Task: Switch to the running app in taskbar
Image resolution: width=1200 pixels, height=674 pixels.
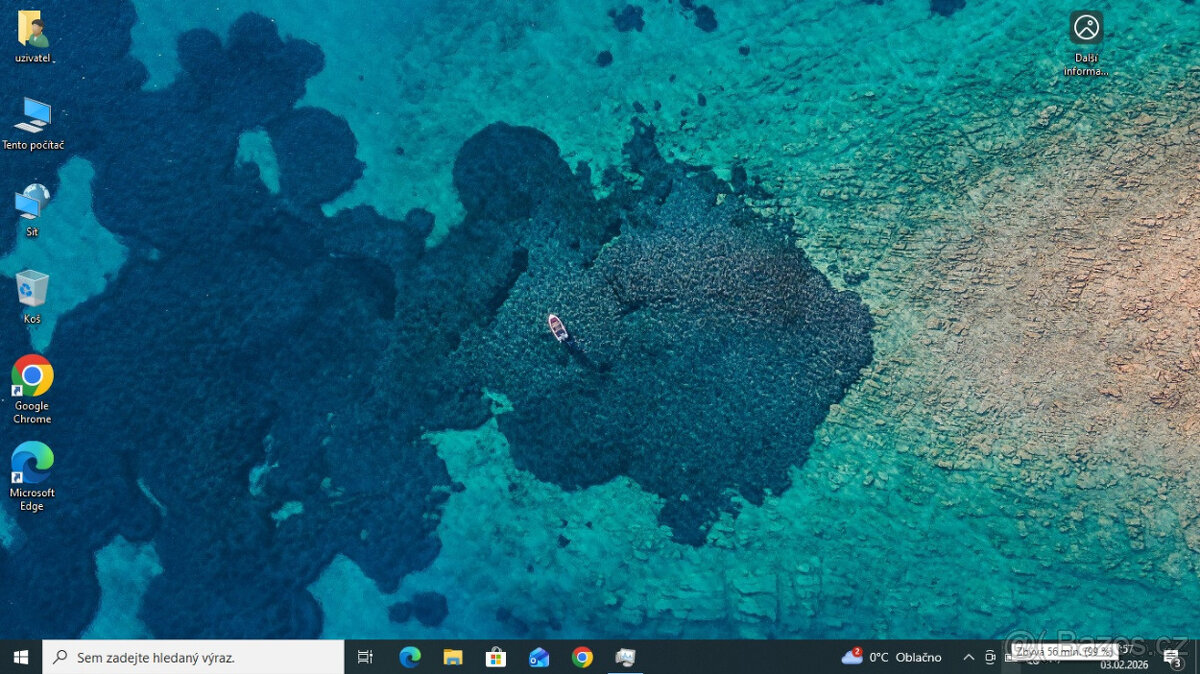Action: [x=625, y=657]
